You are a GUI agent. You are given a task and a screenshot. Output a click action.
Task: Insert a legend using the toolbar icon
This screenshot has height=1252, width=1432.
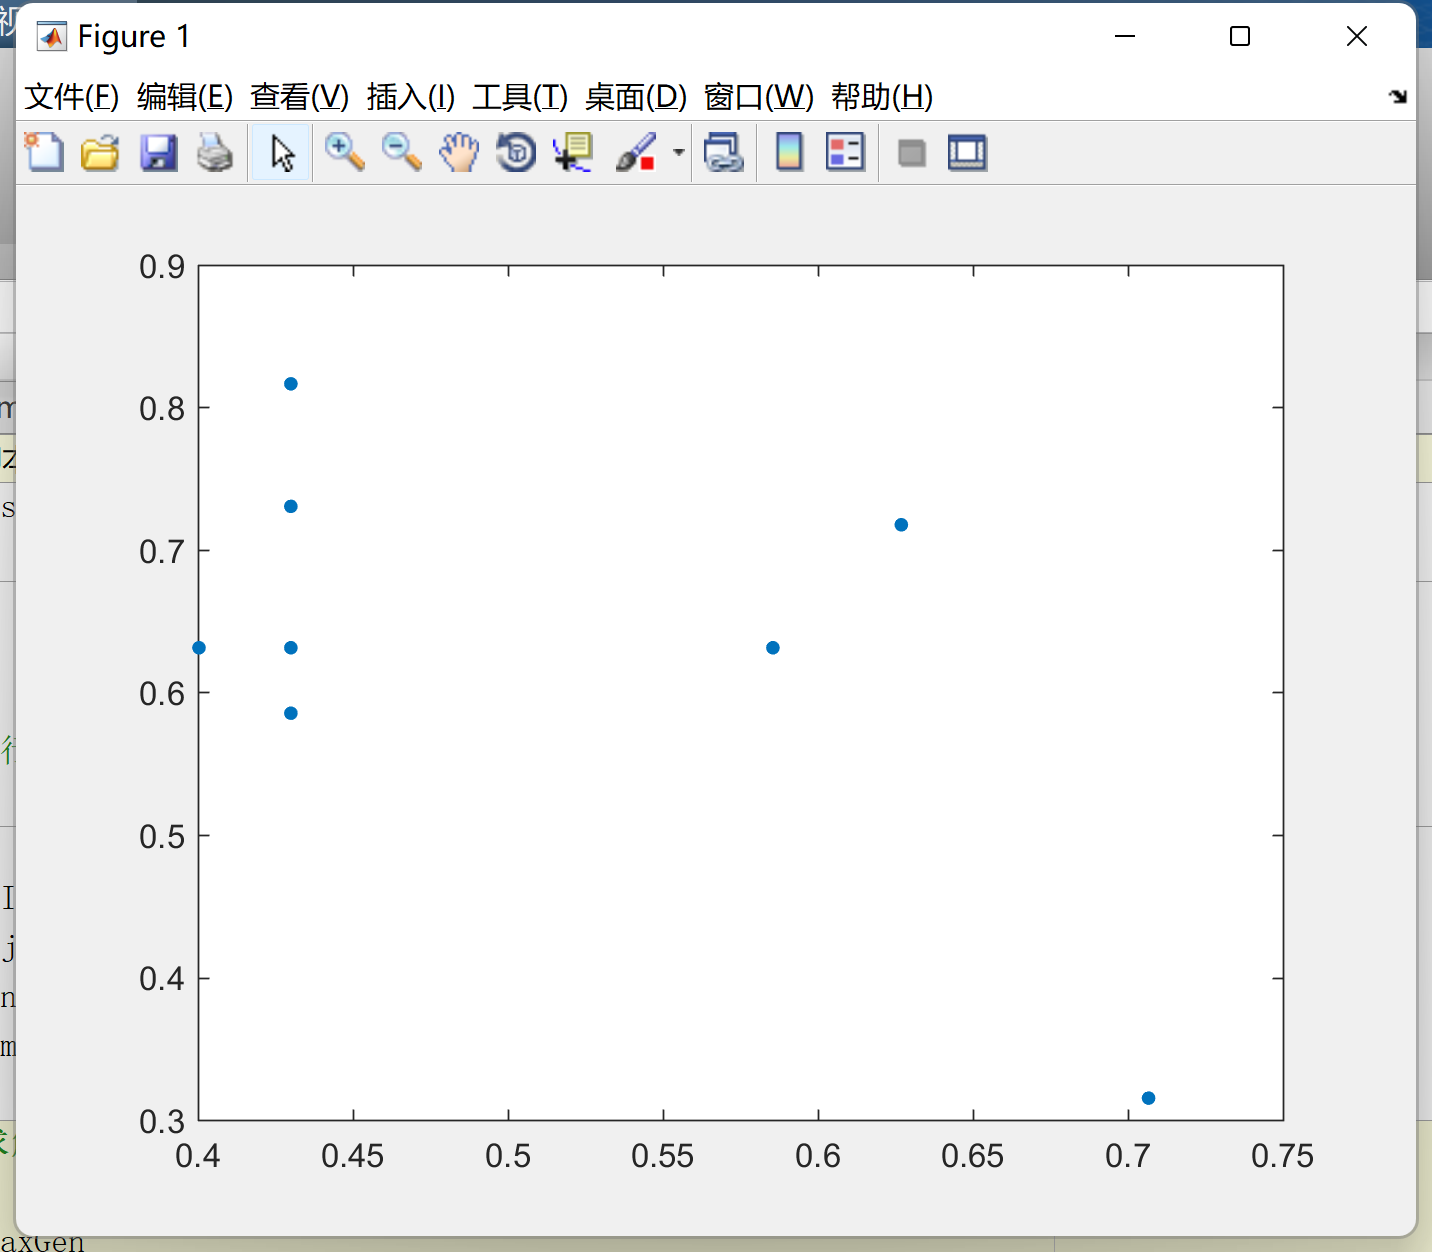(x=845, y=153)
